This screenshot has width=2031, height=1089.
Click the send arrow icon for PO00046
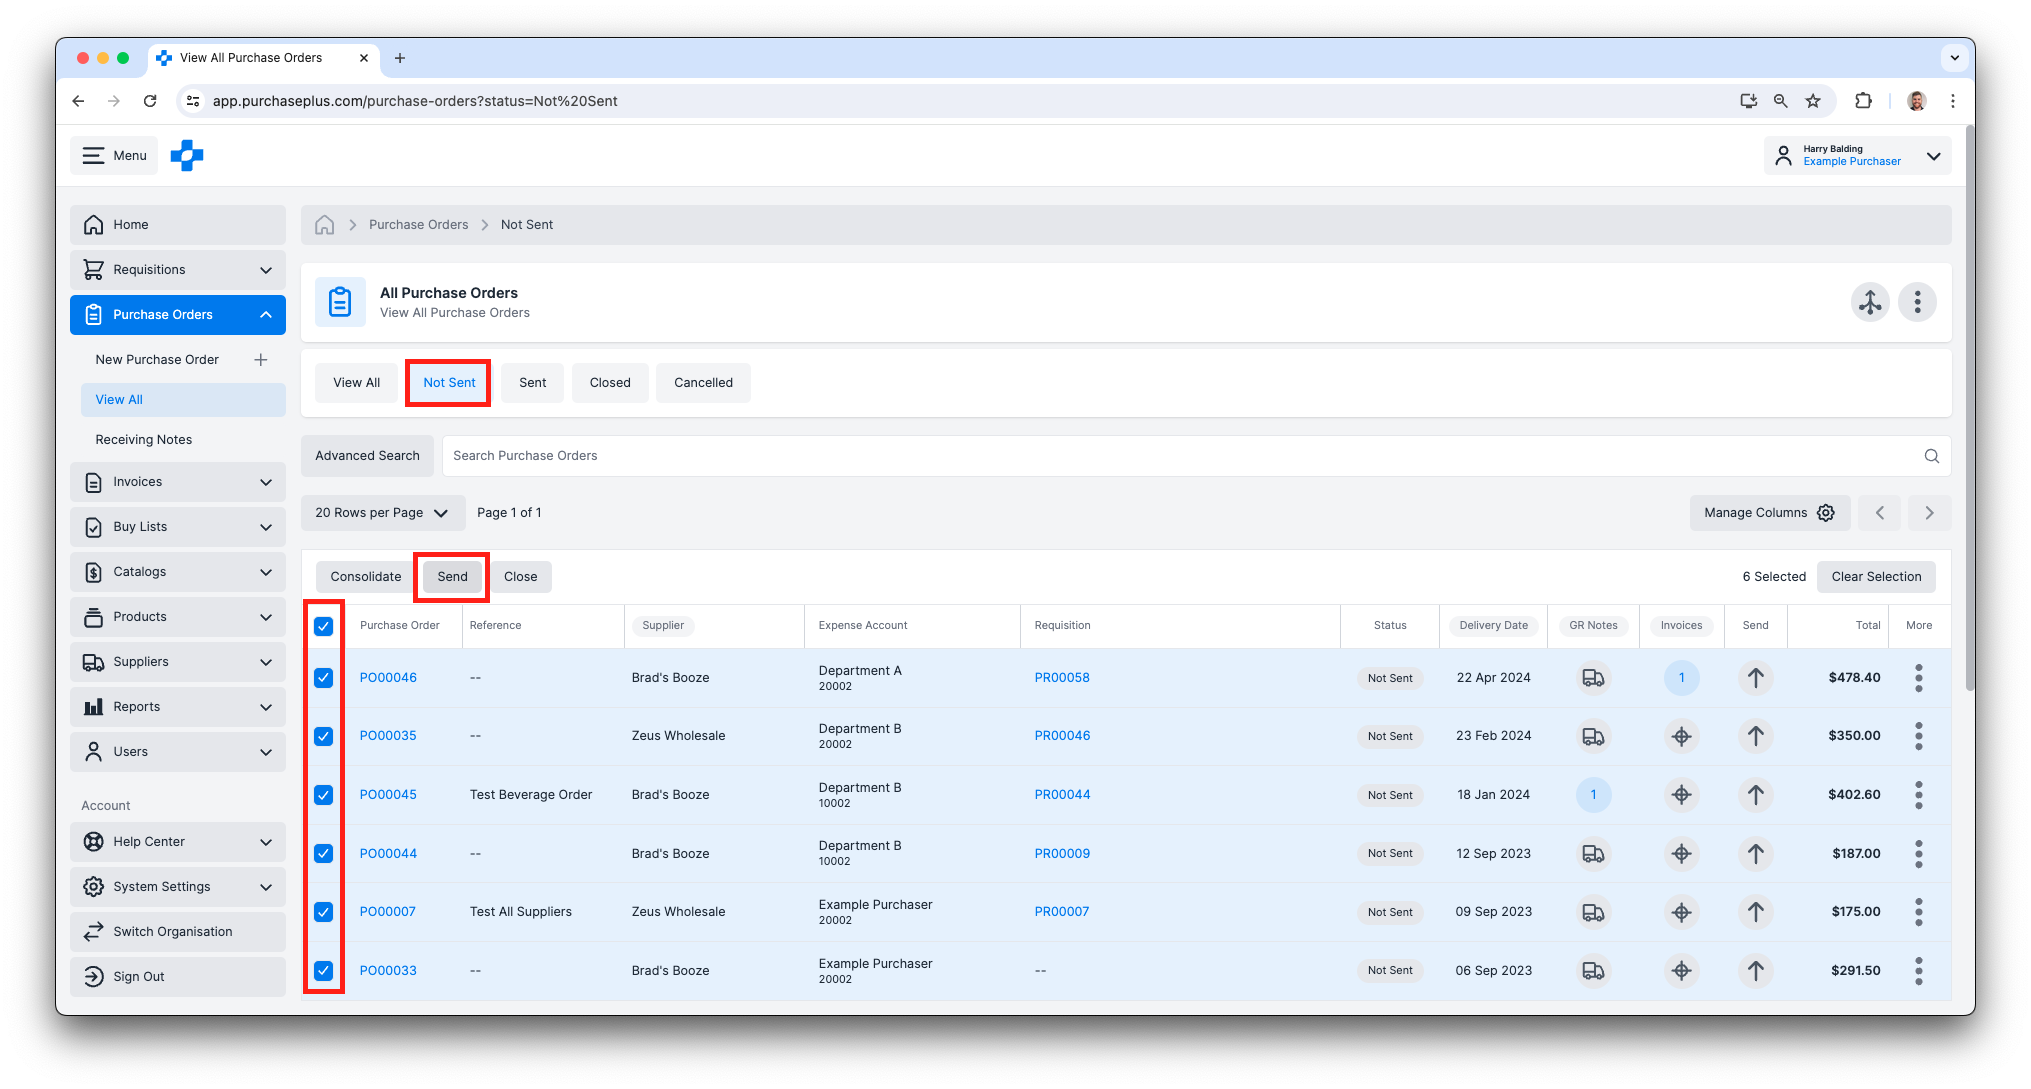tap(1755, 678)
